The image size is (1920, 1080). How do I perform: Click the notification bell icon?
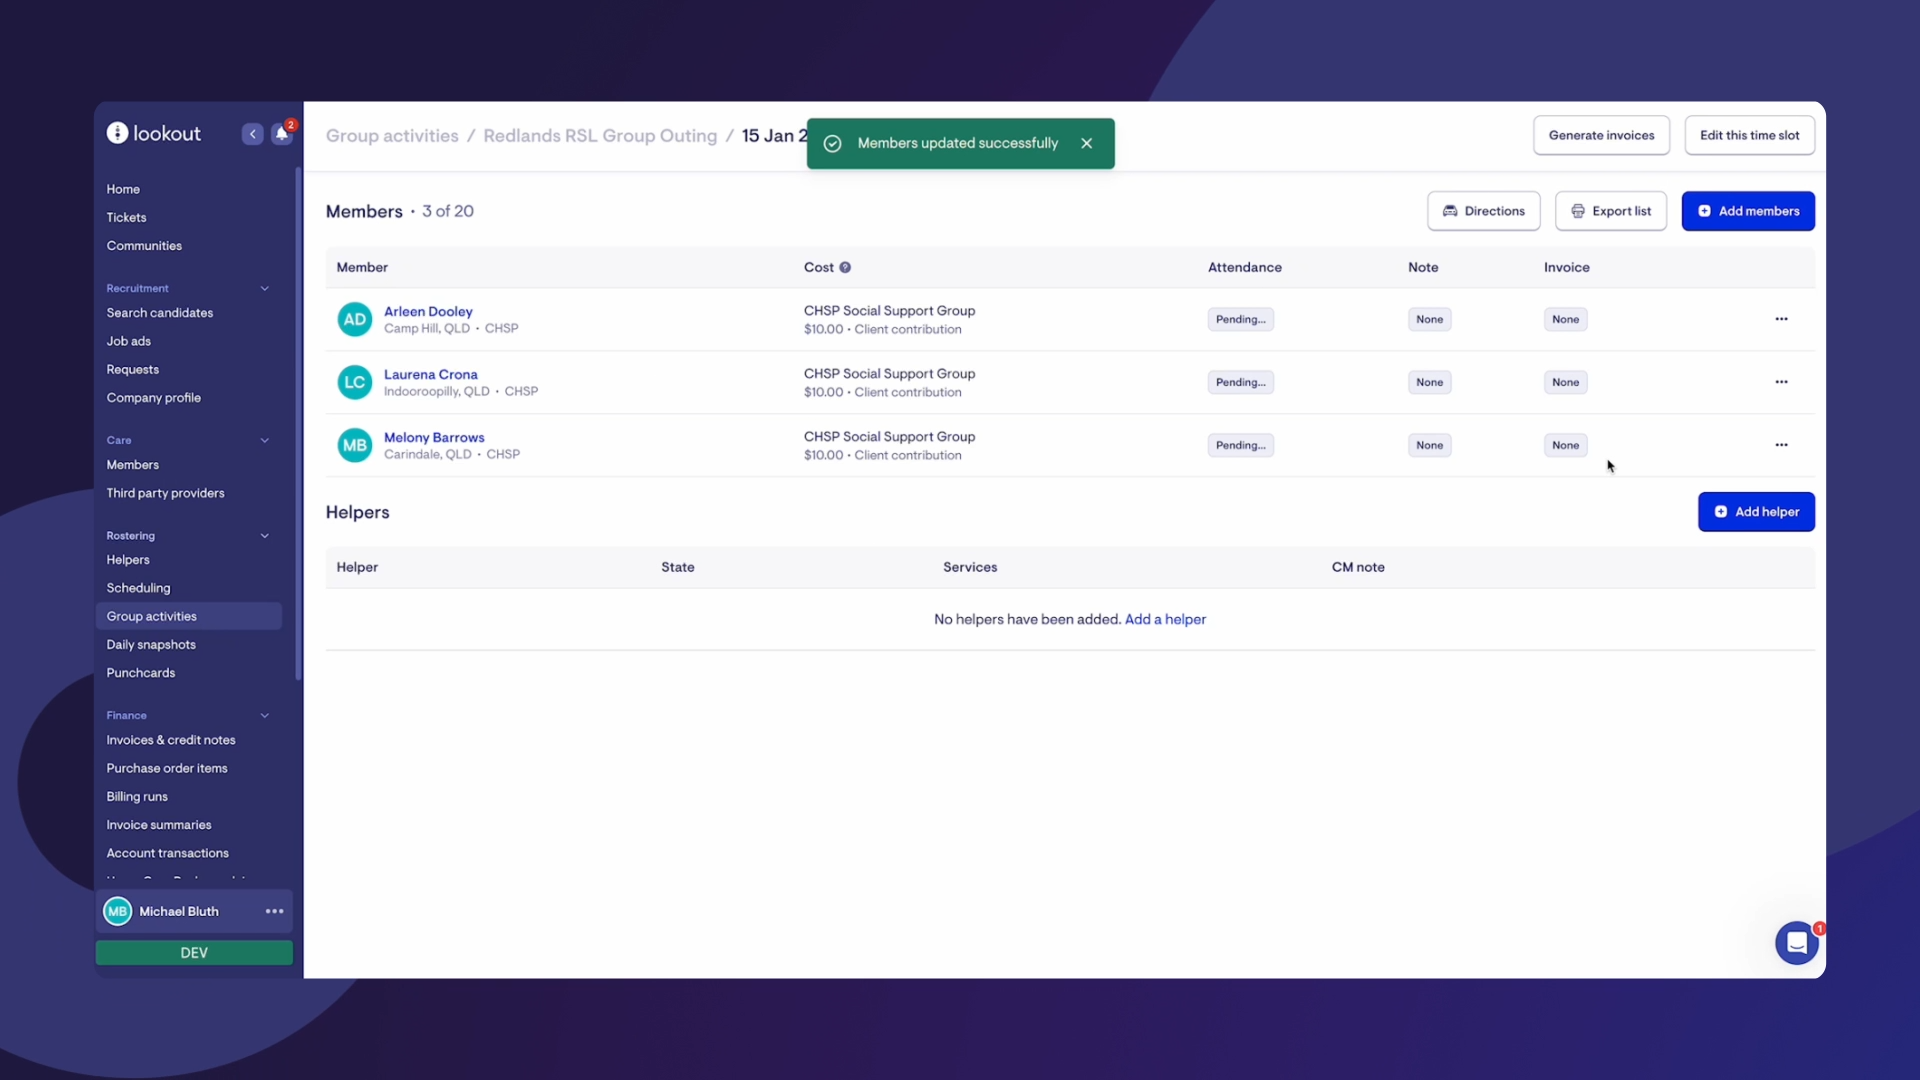282,134
